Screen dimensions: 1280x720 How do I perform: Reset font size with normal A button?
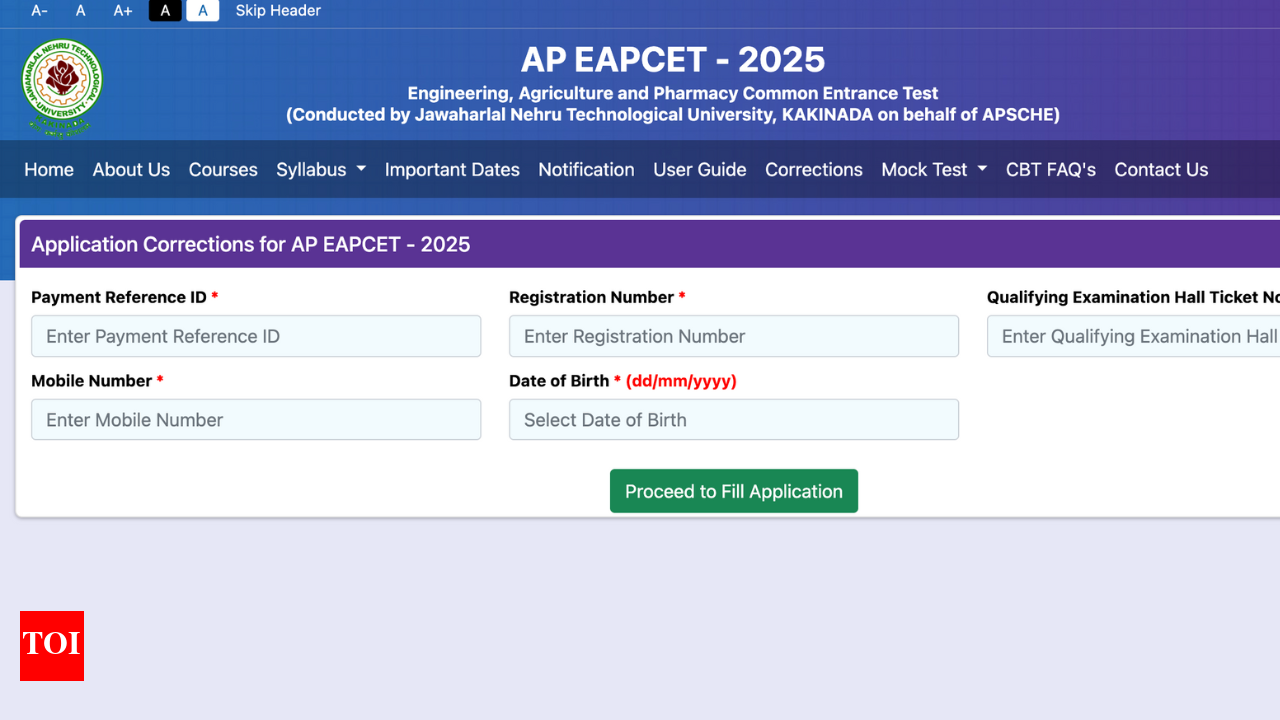(x=81, y=11)
